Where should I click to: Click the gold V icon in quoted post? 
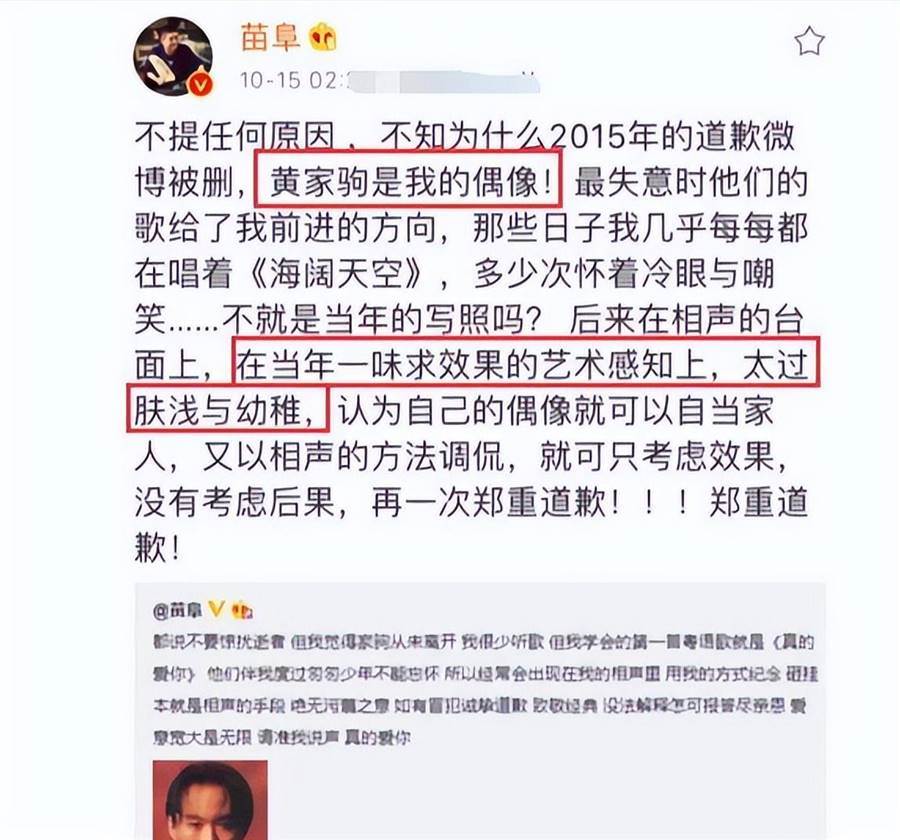(x=216, y=609)
